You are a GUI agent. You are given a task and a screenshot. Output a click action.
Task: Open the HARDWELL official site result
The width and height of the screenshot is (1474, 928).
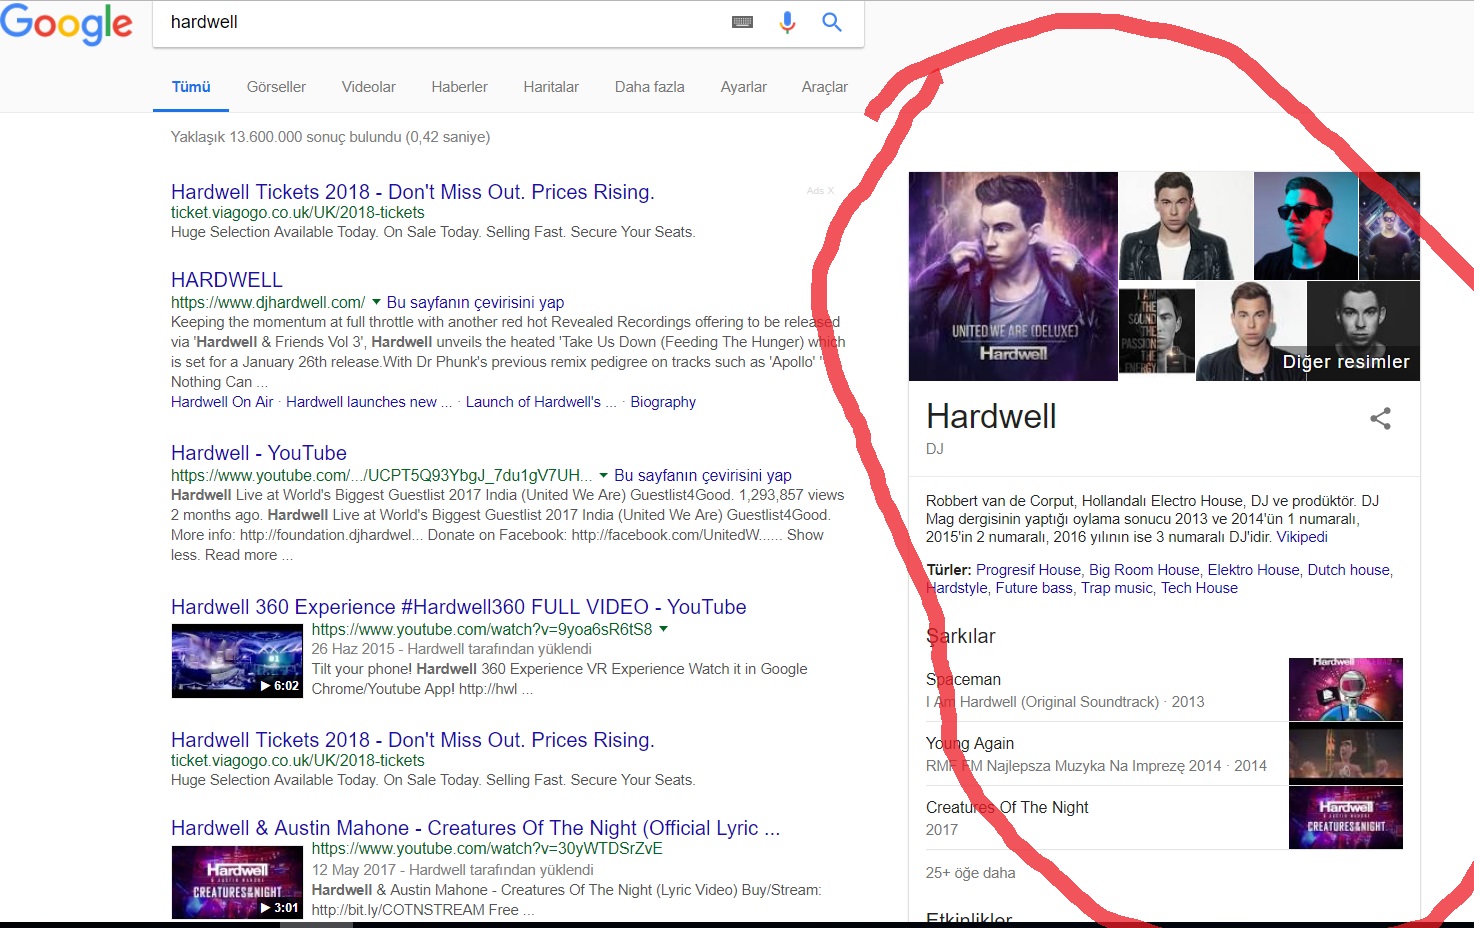pyautogui.click(x=227, y=280)
